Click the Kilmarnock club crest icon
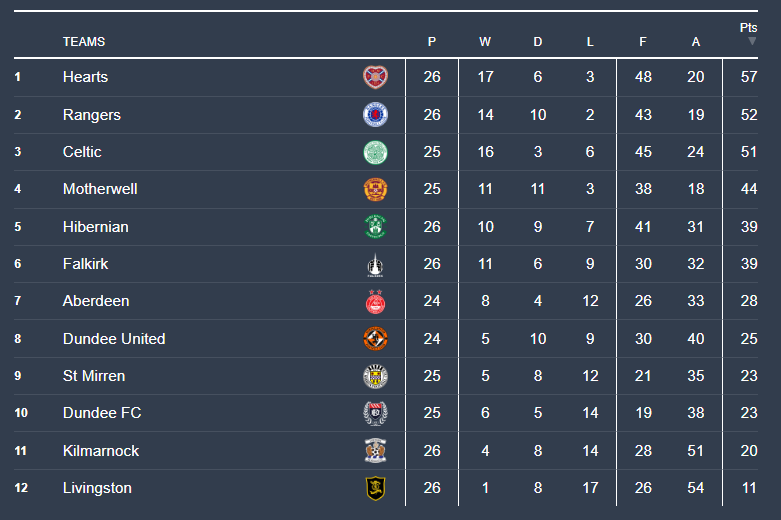 point(375,451)
